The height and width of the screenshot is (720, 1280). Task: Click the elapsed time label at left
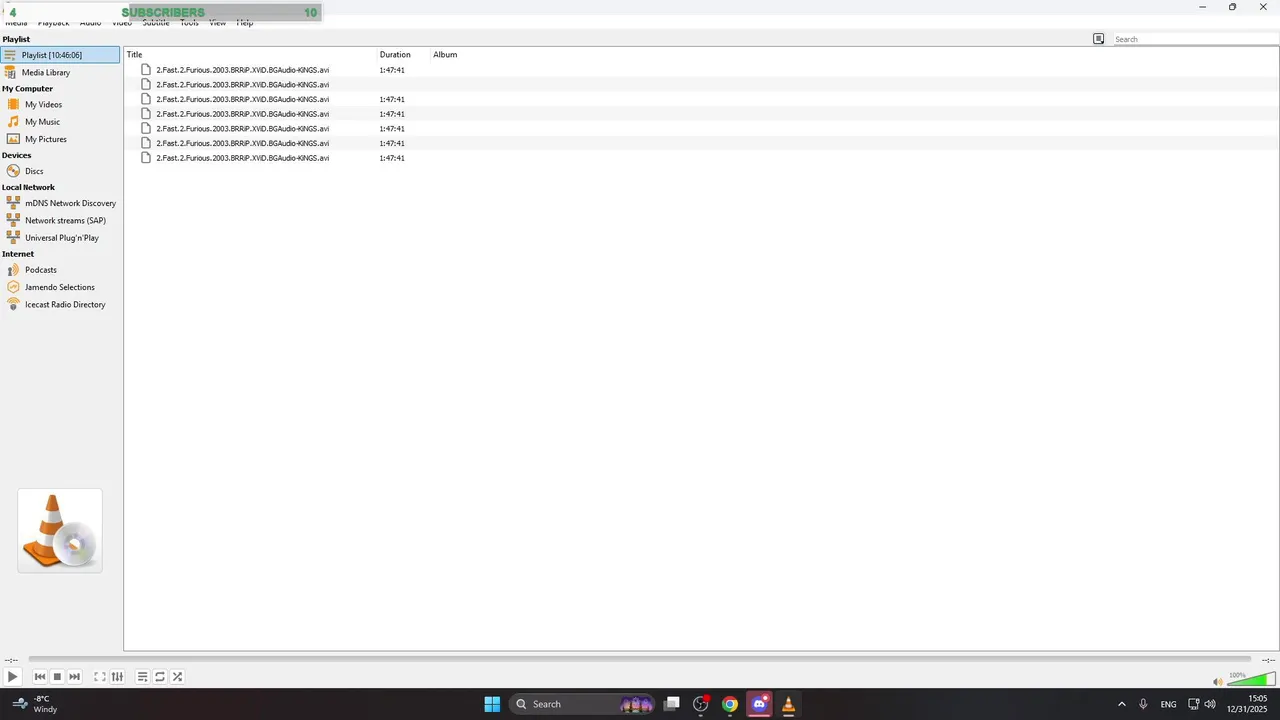pos(11,660)
